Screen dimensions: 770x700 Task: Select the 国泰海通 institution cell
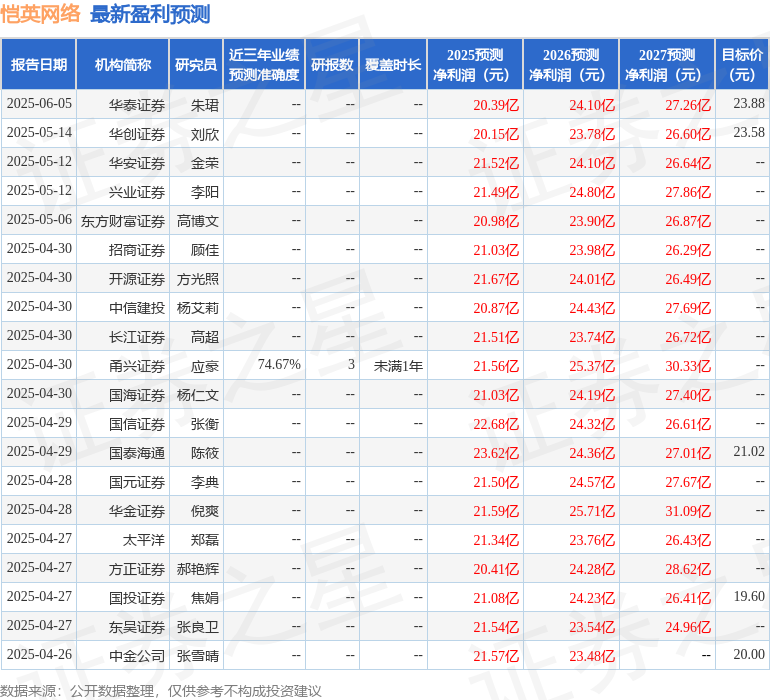click(x=137, y=453)
